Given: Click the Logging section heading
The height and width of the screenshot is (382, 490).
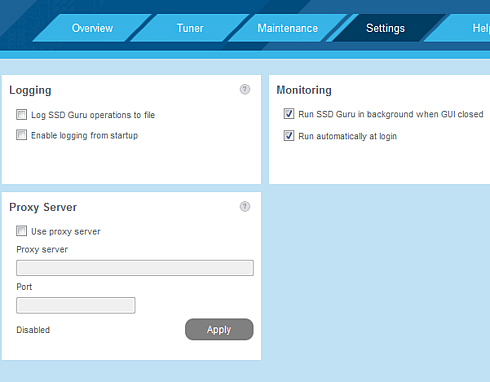Looking at the screenshot, I should [x=30, y=90].
